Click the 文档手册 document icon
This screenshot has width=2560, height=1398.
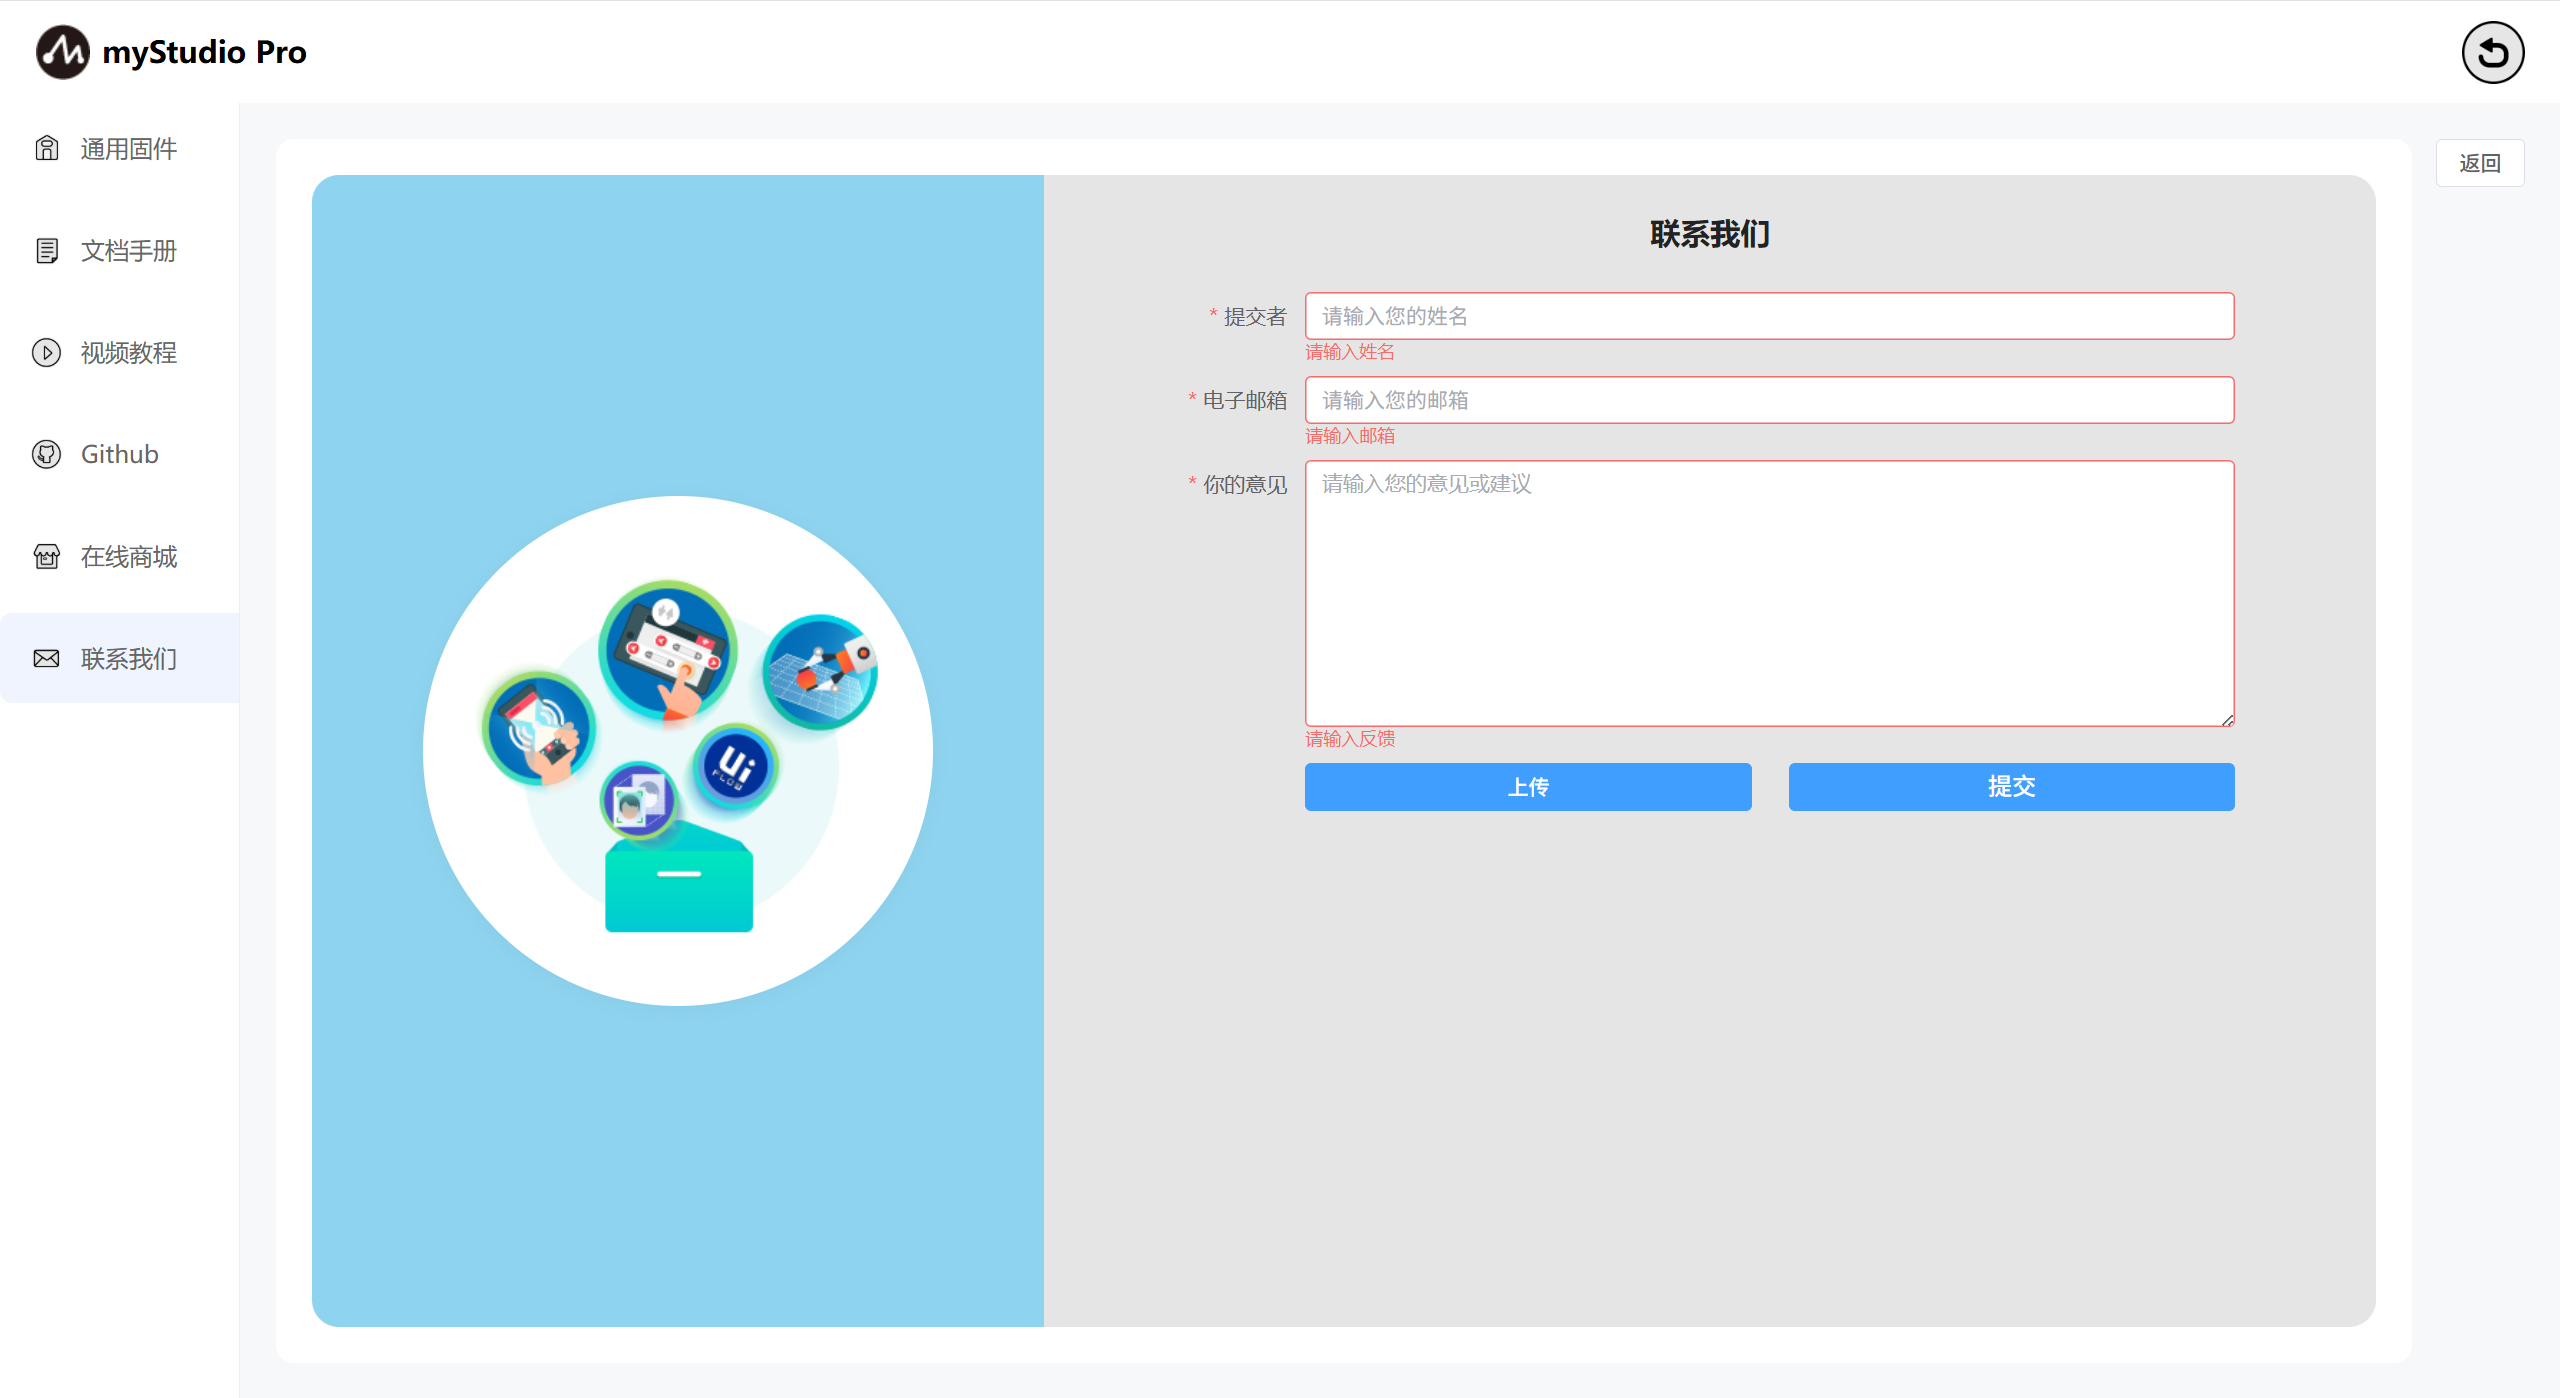(x=47, y=250)
